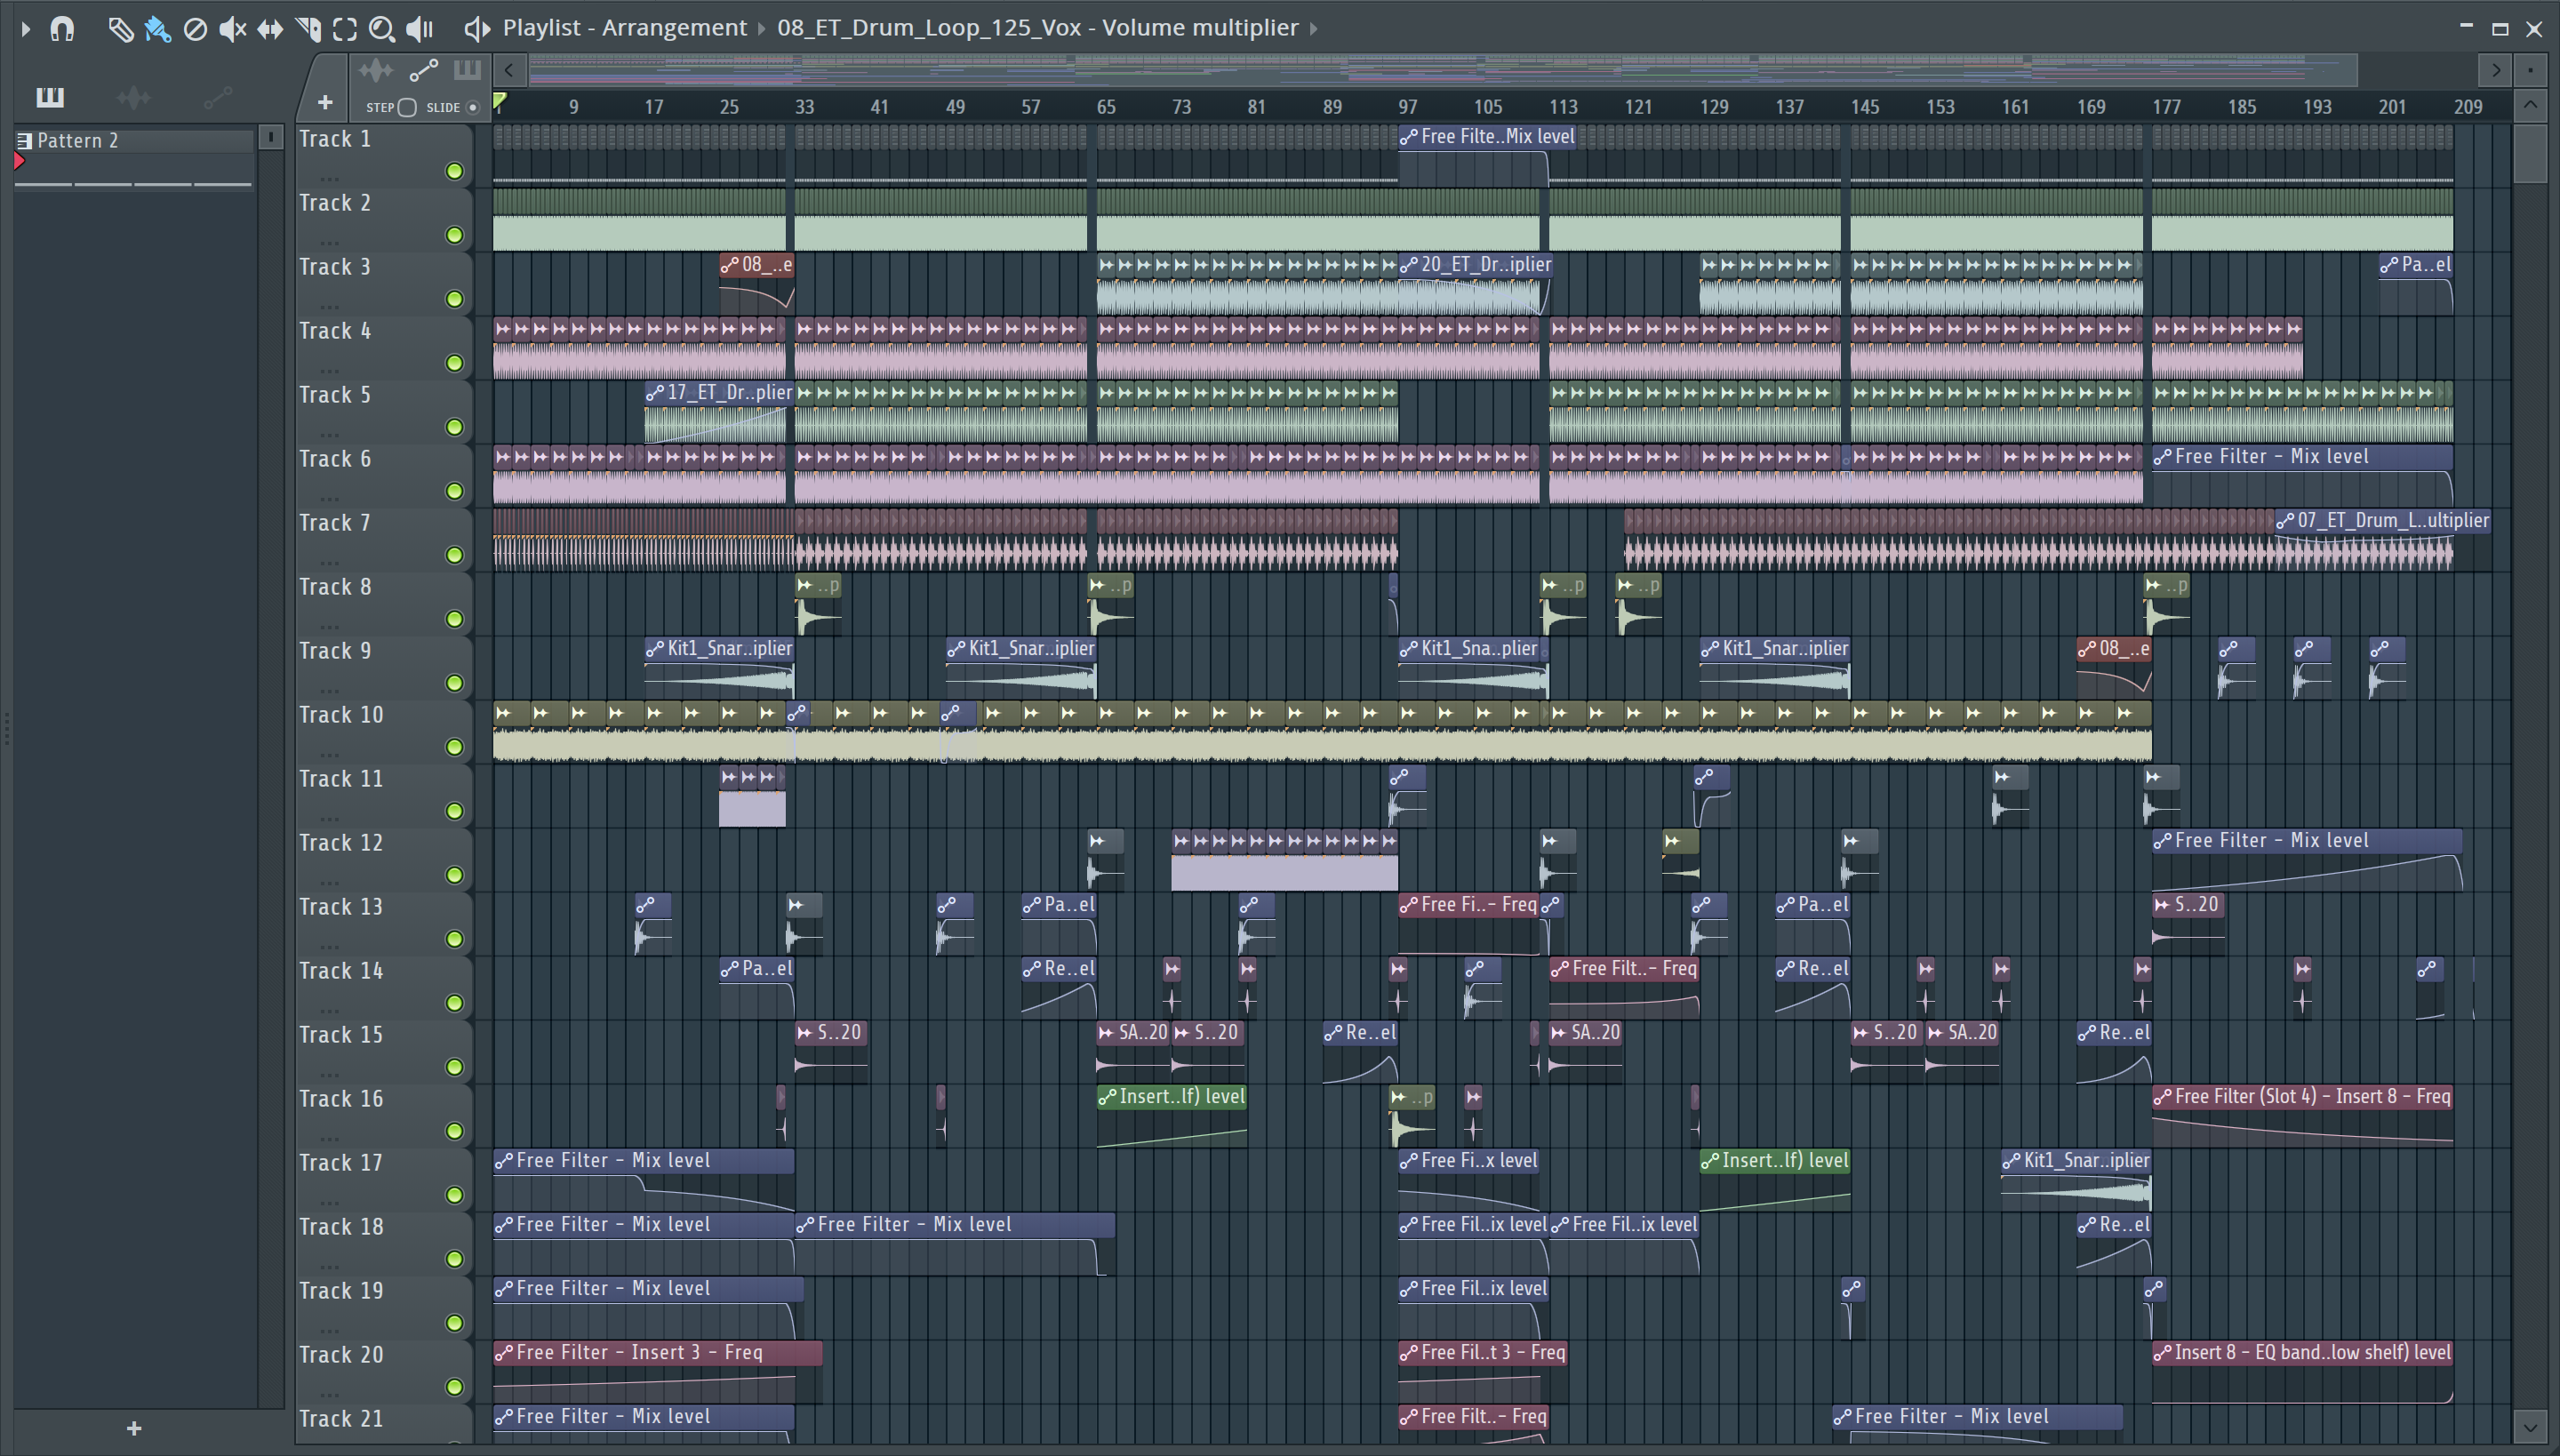
Task: Select the Mute tool
Action: (232, 29)
